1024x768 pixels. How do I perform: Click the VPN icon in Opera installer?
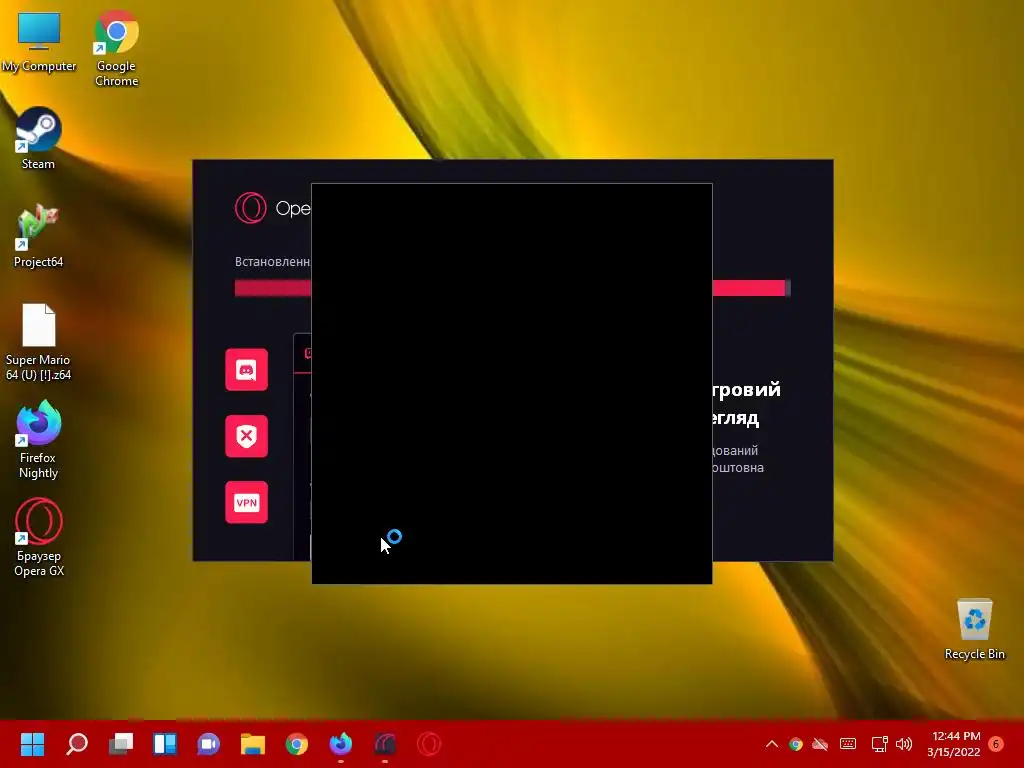coord(246,502)
